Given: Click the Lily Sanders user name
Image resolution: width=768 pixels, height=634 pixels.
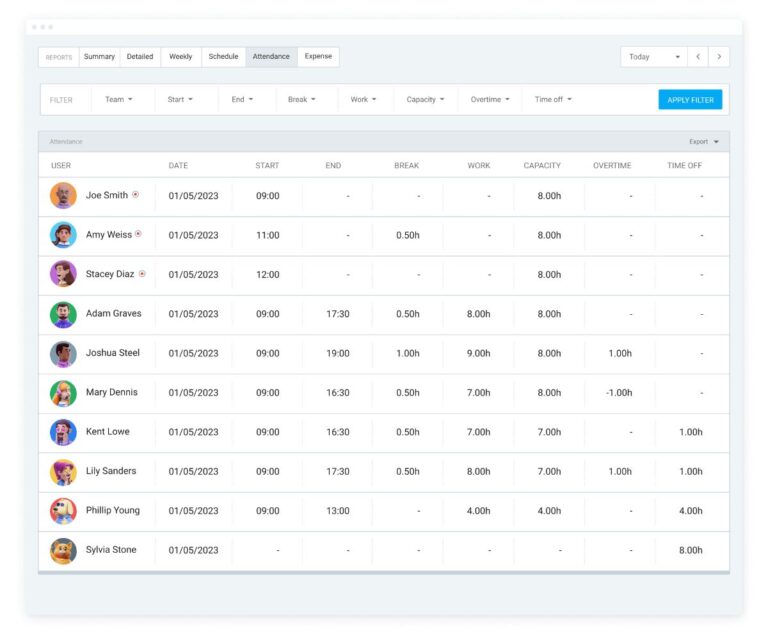Looking at the screenshot, I should pyautogui.click(x=111, y=471).
